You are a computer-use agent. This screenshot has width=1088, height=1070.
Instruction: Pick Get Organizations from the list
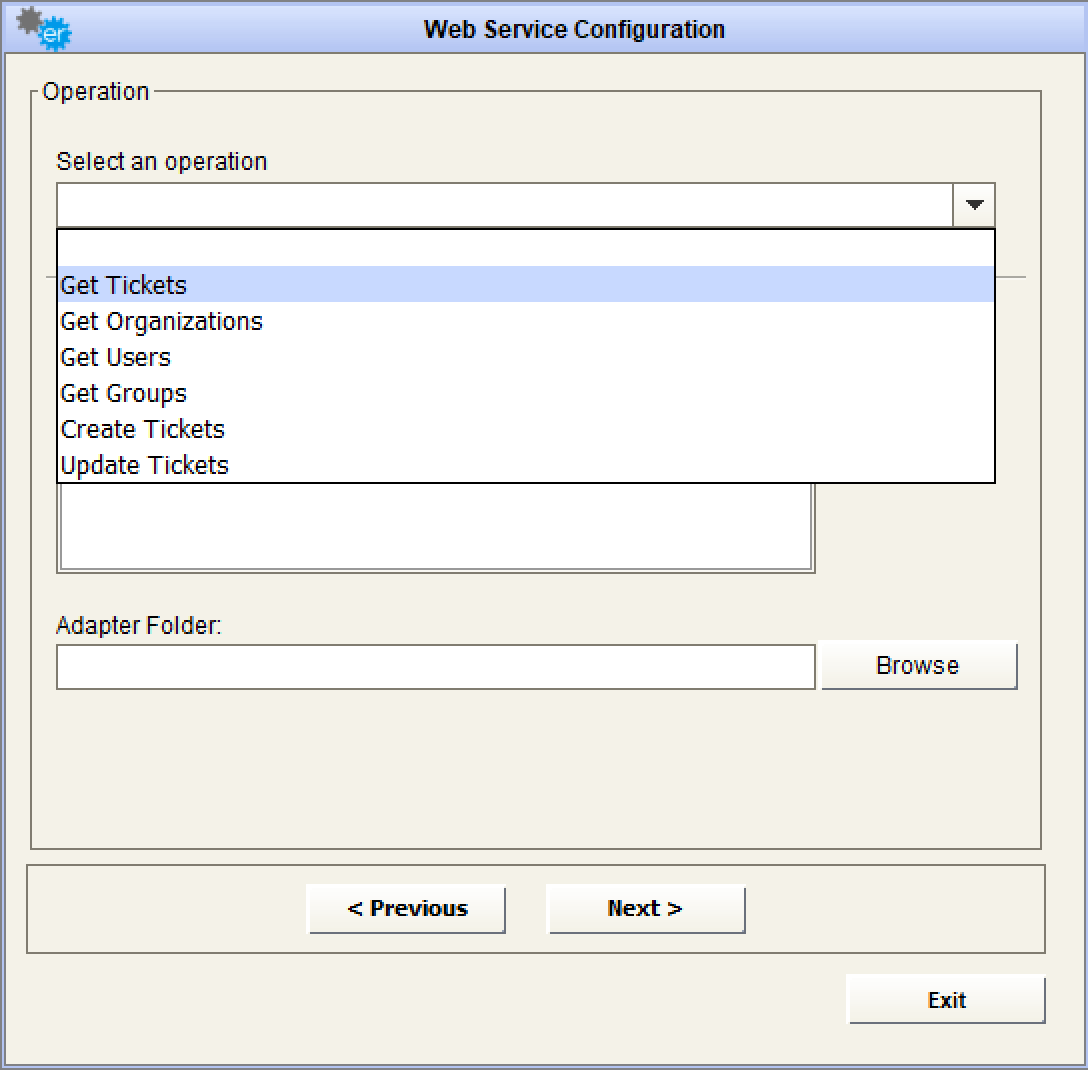[162, 321]
